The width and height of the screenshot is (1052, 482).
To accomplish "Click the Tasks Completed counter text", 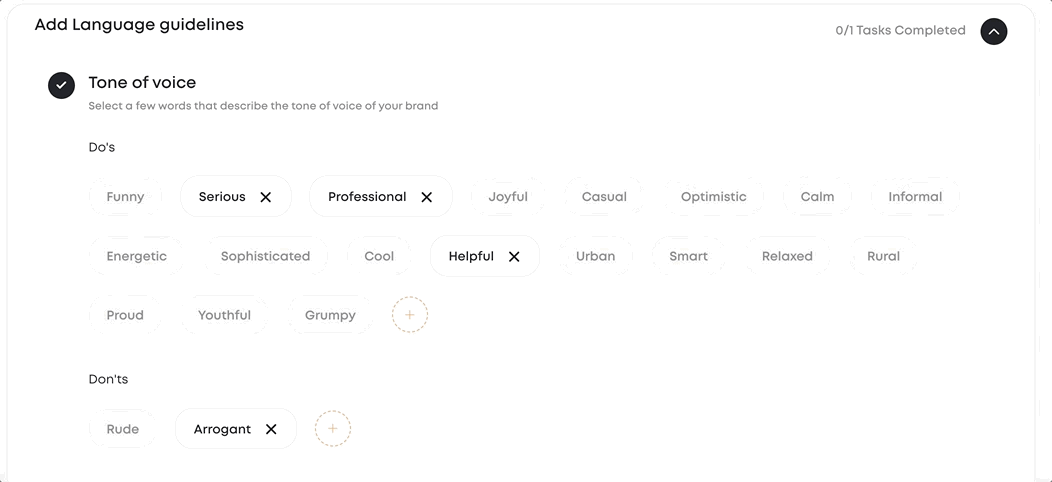I will click(x=900, y=30).
